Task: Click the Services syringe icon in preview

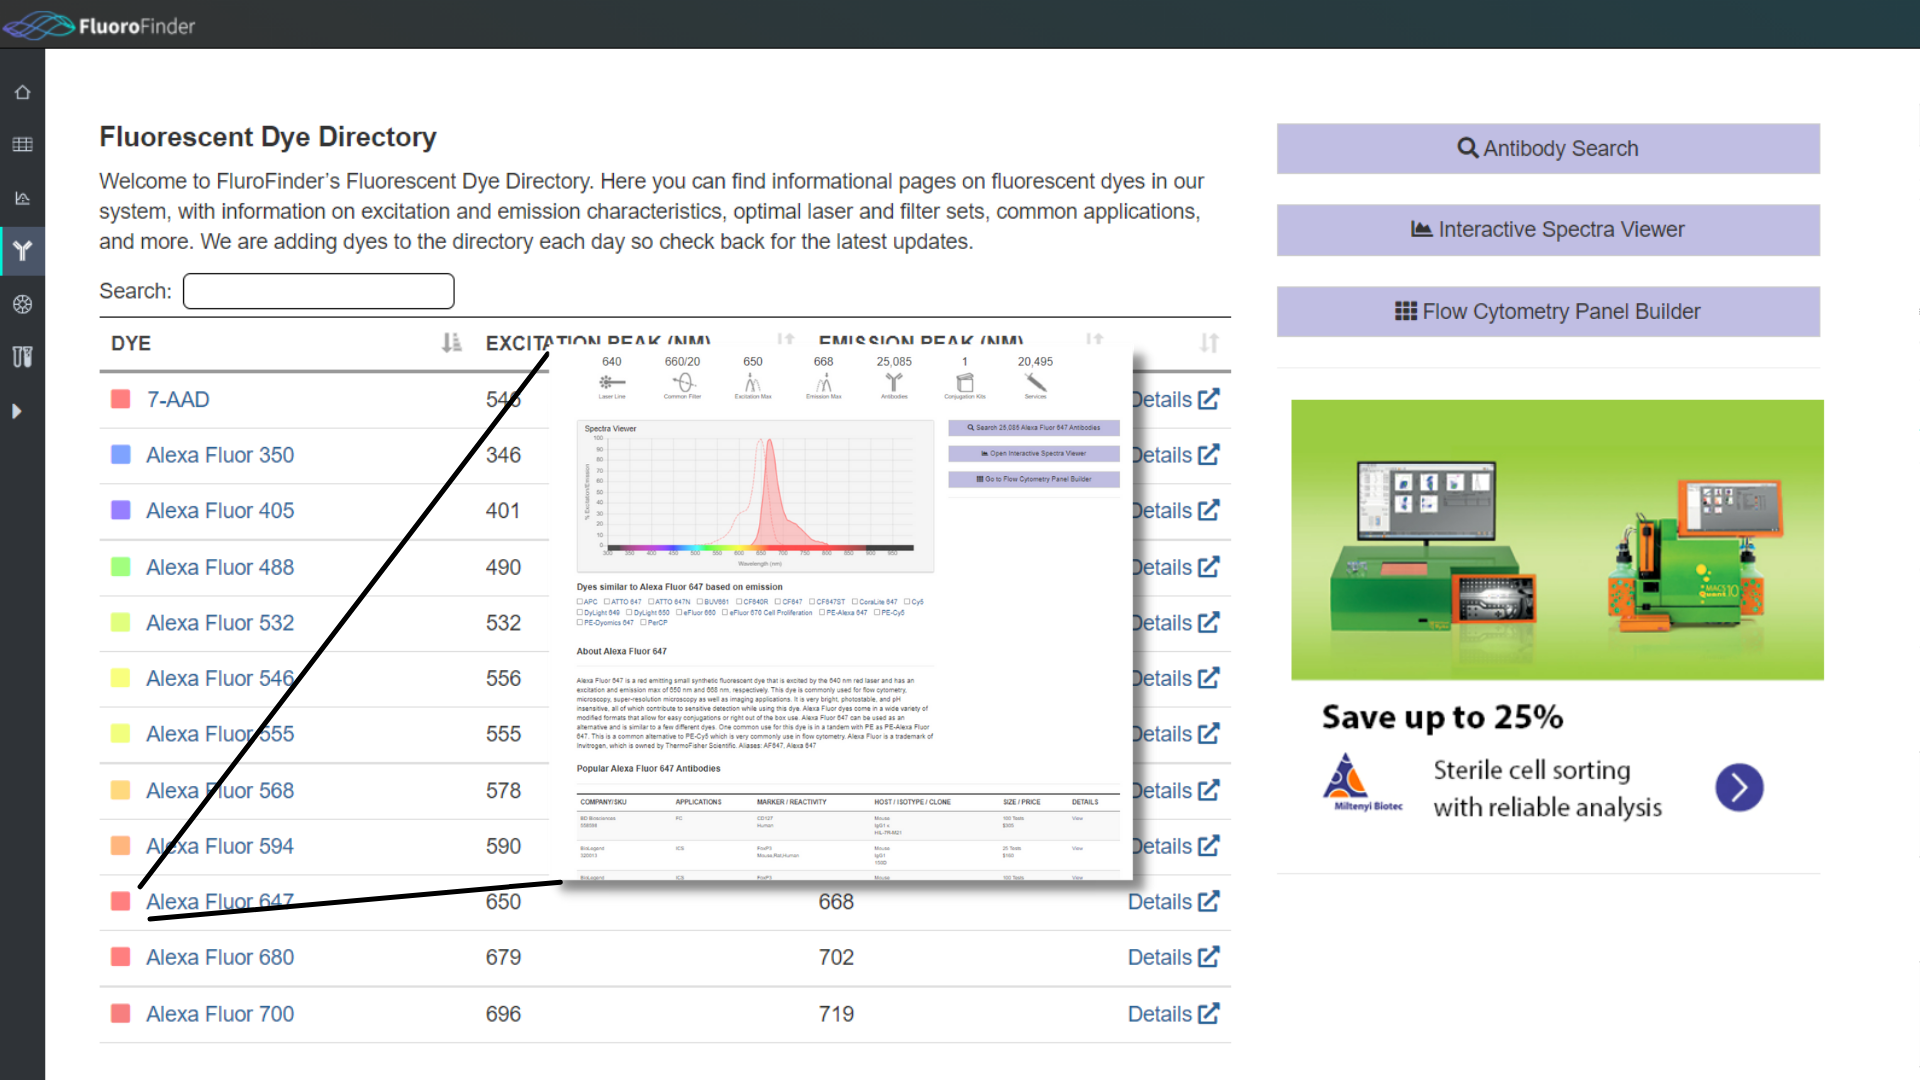Action: [1035, 383]
